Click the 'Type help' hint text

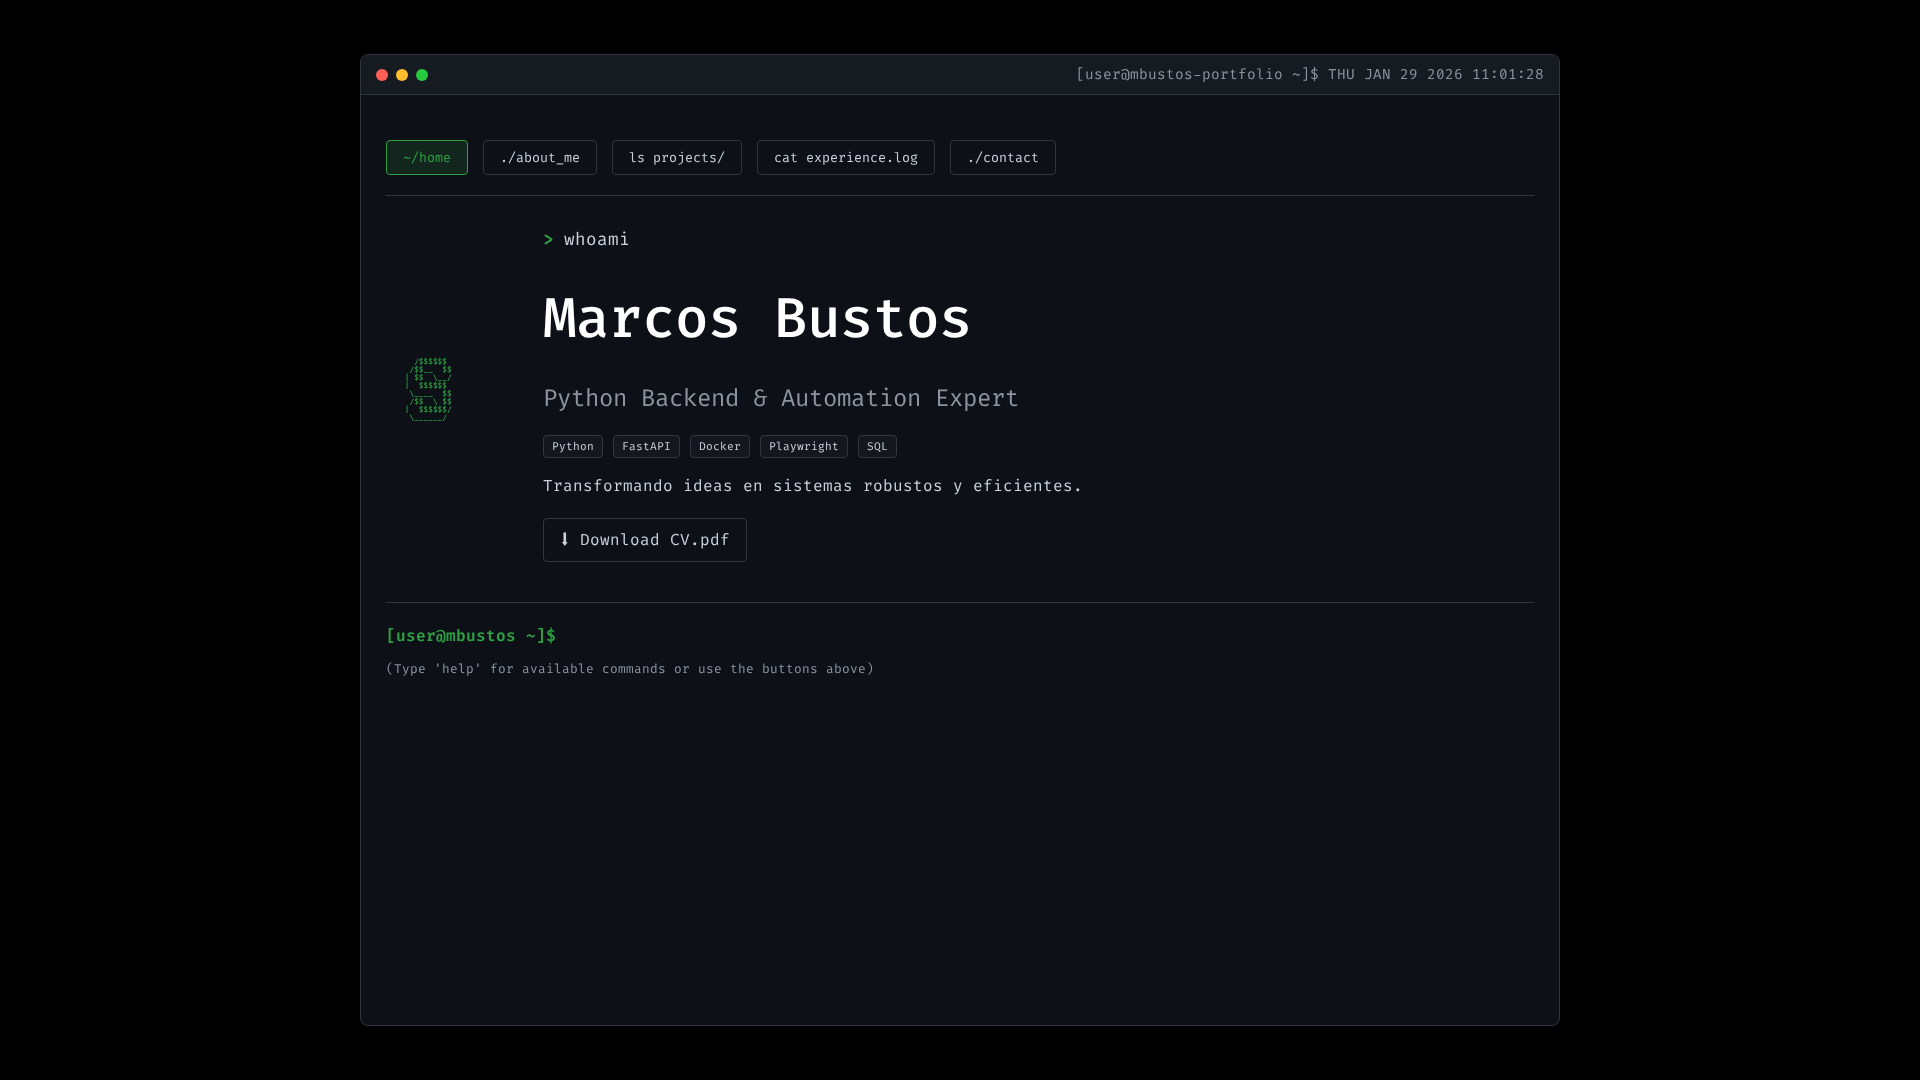click(630, 669)
